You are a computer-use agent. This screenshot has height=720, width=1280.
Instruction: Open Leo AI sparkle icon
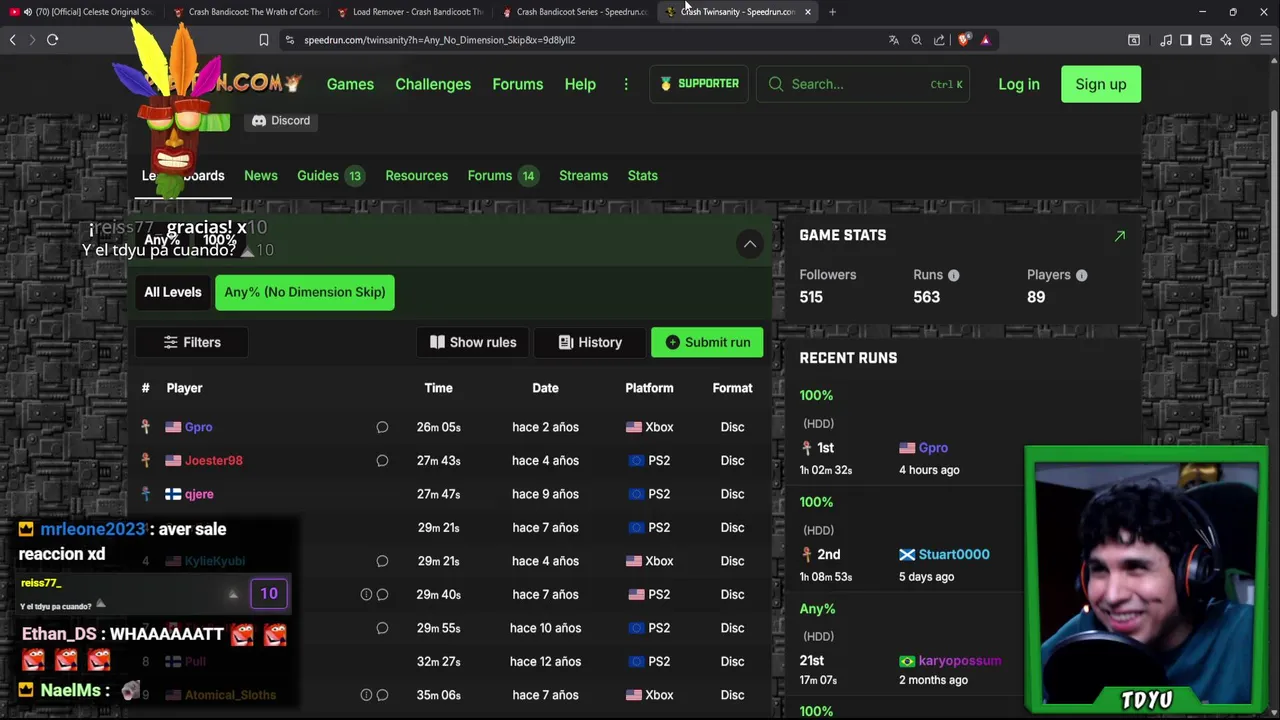(1226, 40)
